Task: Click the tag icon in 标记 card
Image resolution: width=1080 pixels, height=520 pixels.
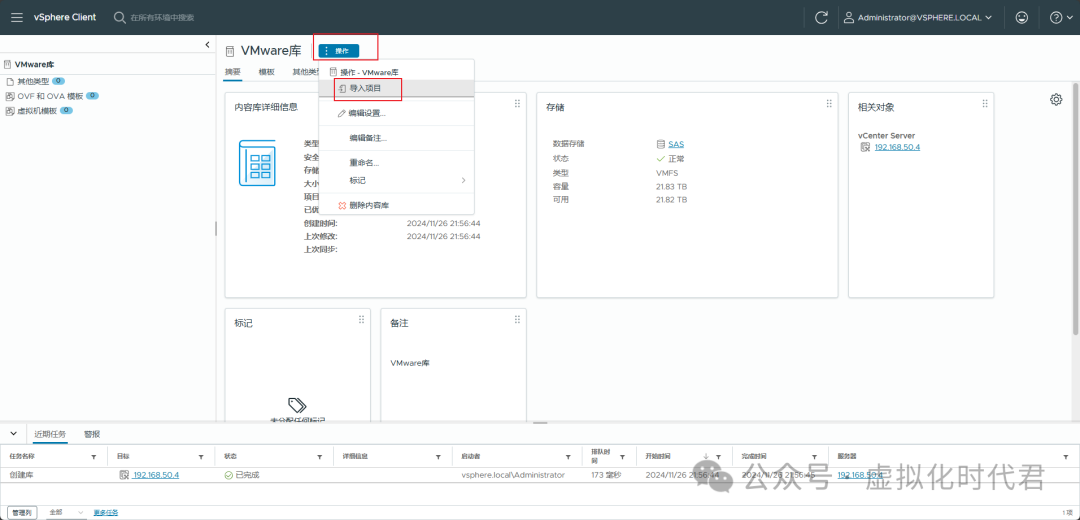Action: pos(297,405)
